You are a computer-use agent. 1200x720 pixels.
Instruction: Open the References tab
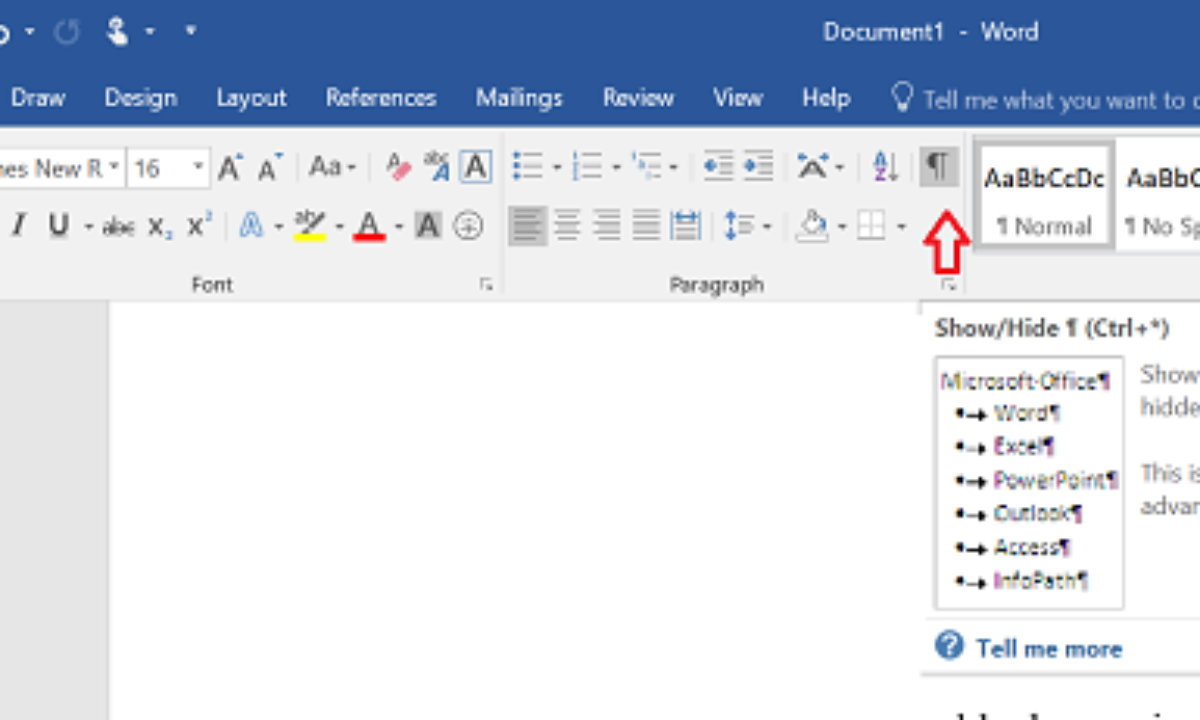(x=381, y=98)
